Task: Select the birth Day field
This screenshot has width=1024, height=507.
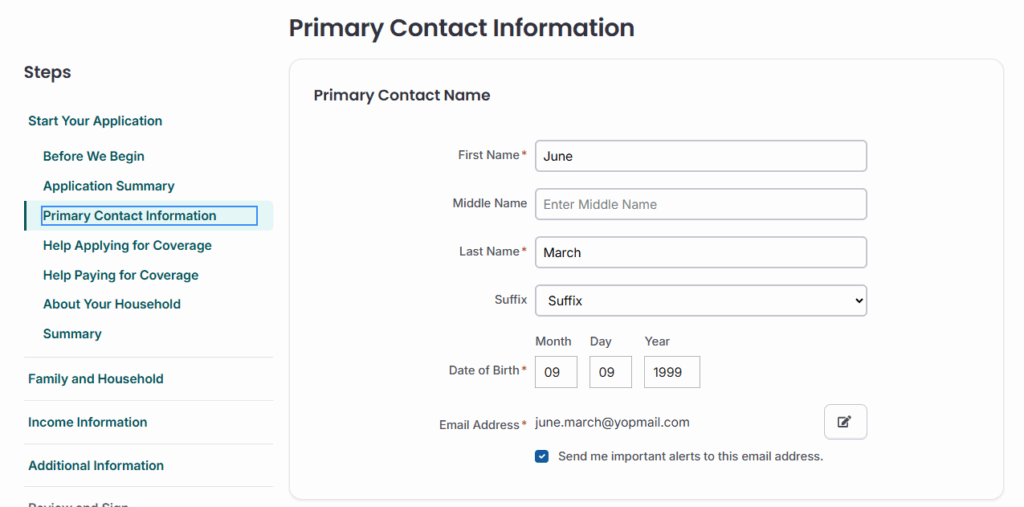Action: coord(610,372)
